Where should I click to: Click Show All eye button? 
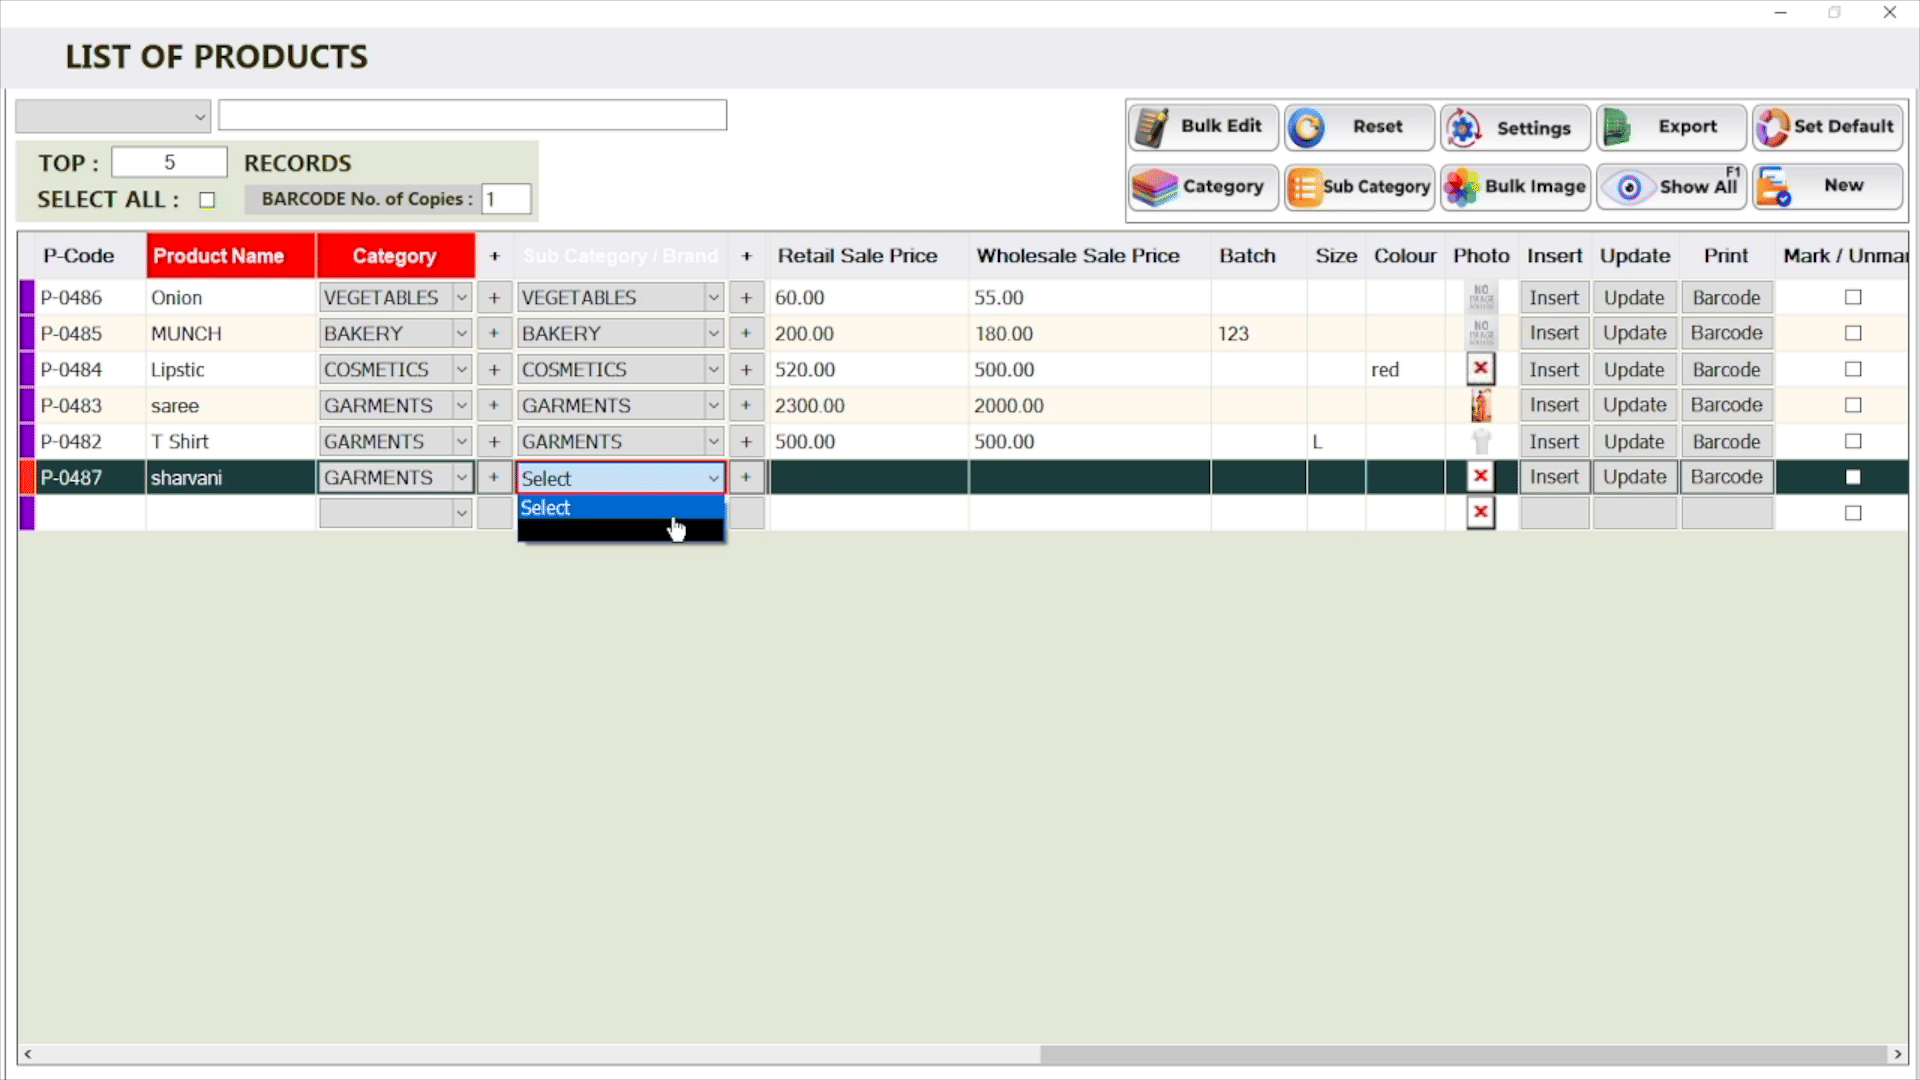tap(1670, 187)
